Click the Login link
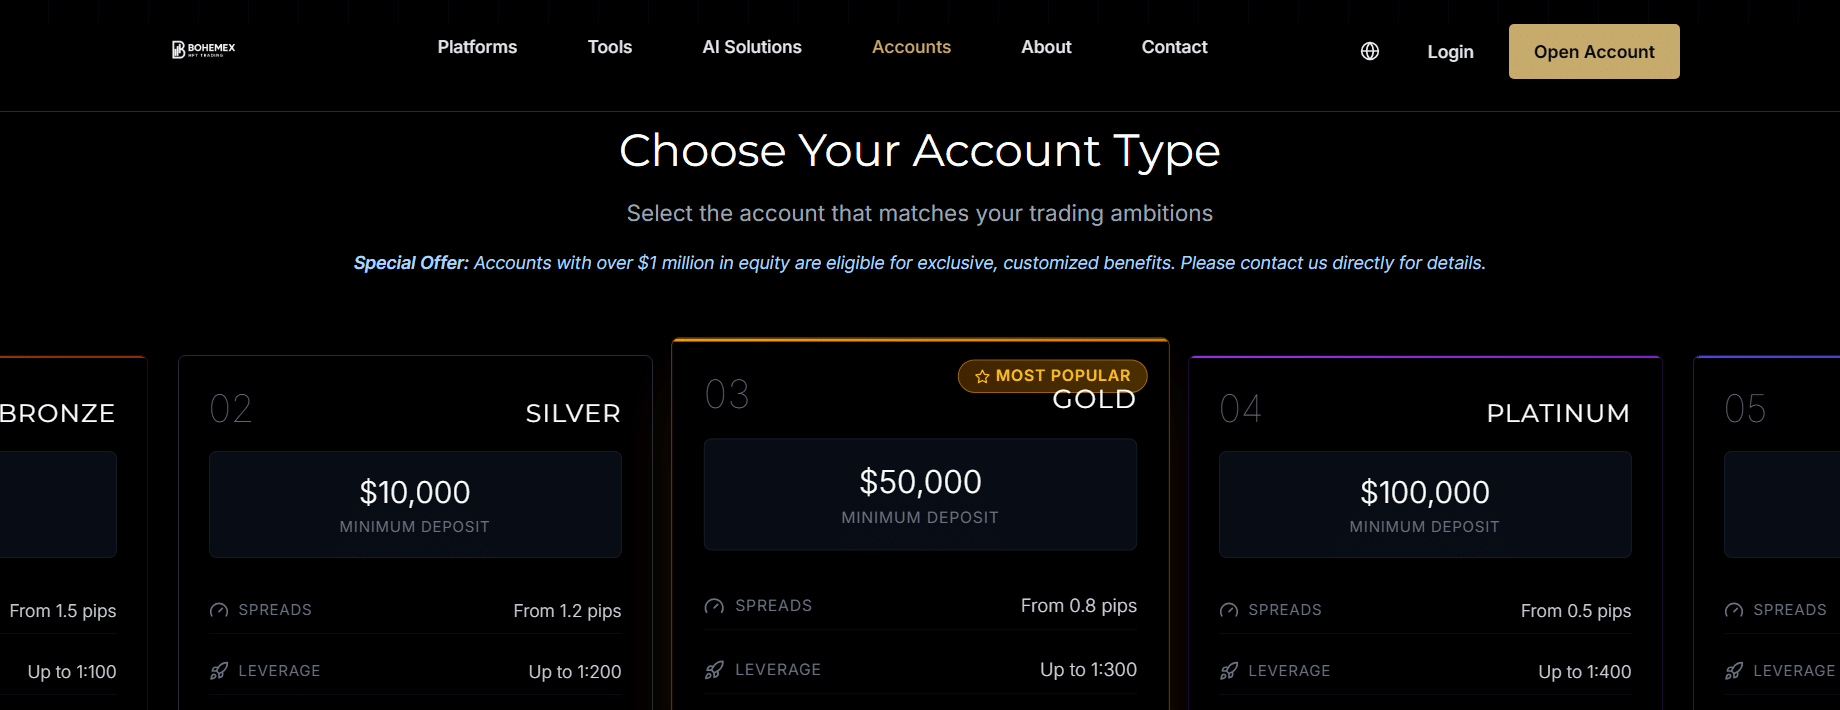This screenshot has width=1840, height=710. [1450, 52]
